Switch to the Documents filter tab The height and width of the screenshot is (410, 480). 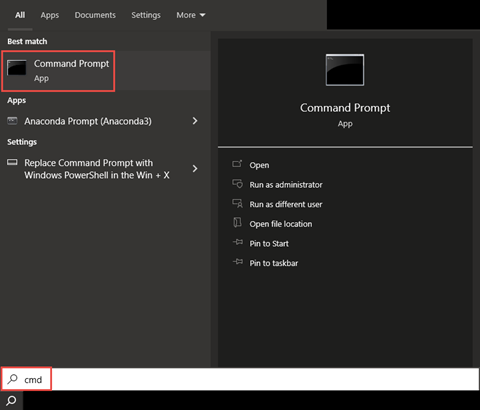[95, 15]
